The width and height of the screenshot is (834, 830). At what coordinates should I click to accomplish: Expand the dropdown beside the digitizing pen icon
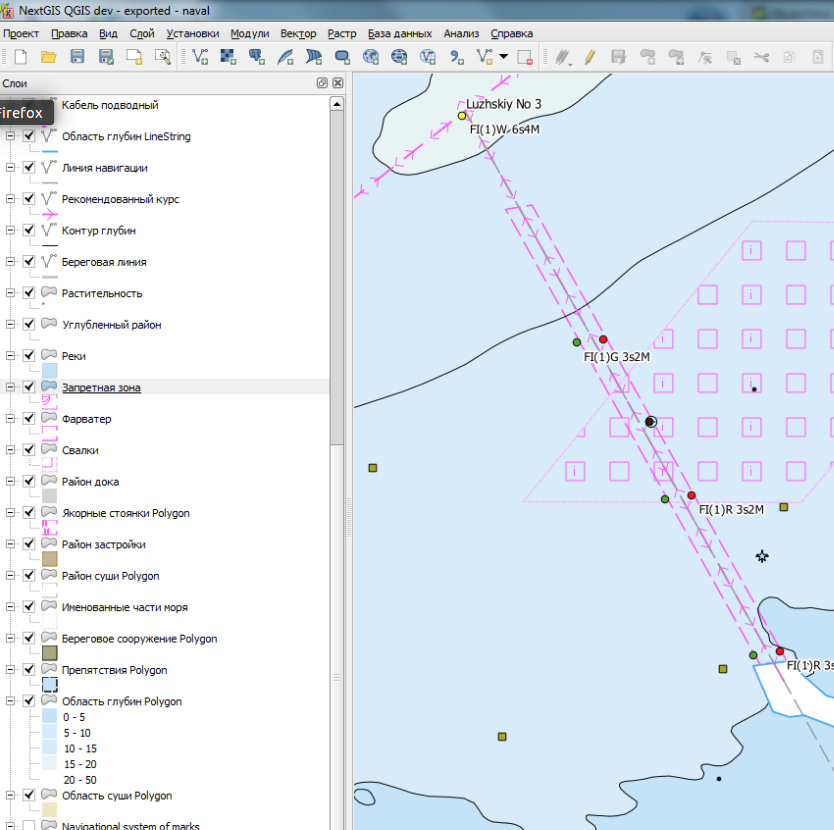572,63
